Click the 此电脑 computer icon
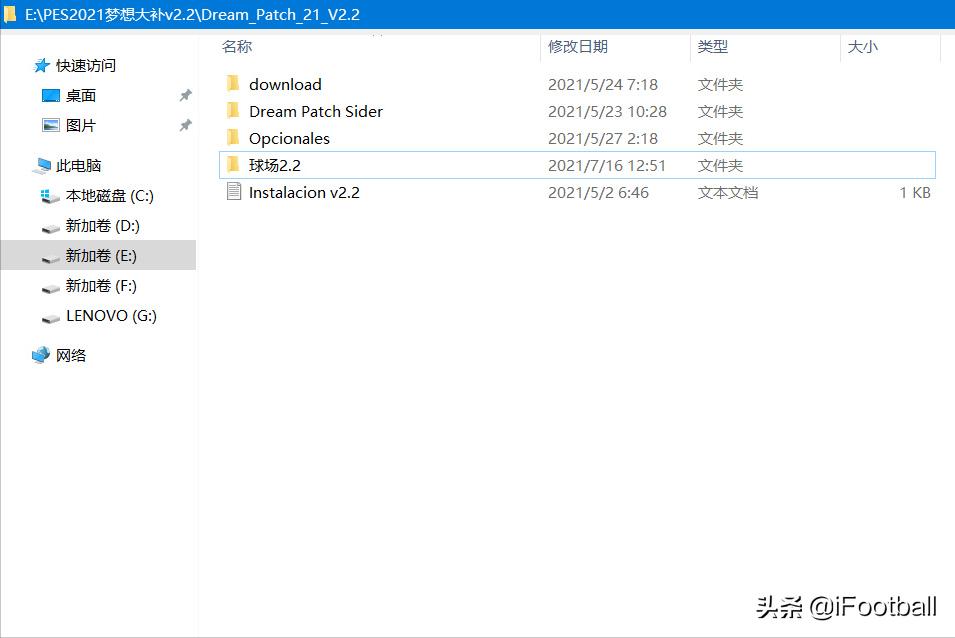Image resolution: width=955 pixels, height=638 pixels. coord(42,166)
